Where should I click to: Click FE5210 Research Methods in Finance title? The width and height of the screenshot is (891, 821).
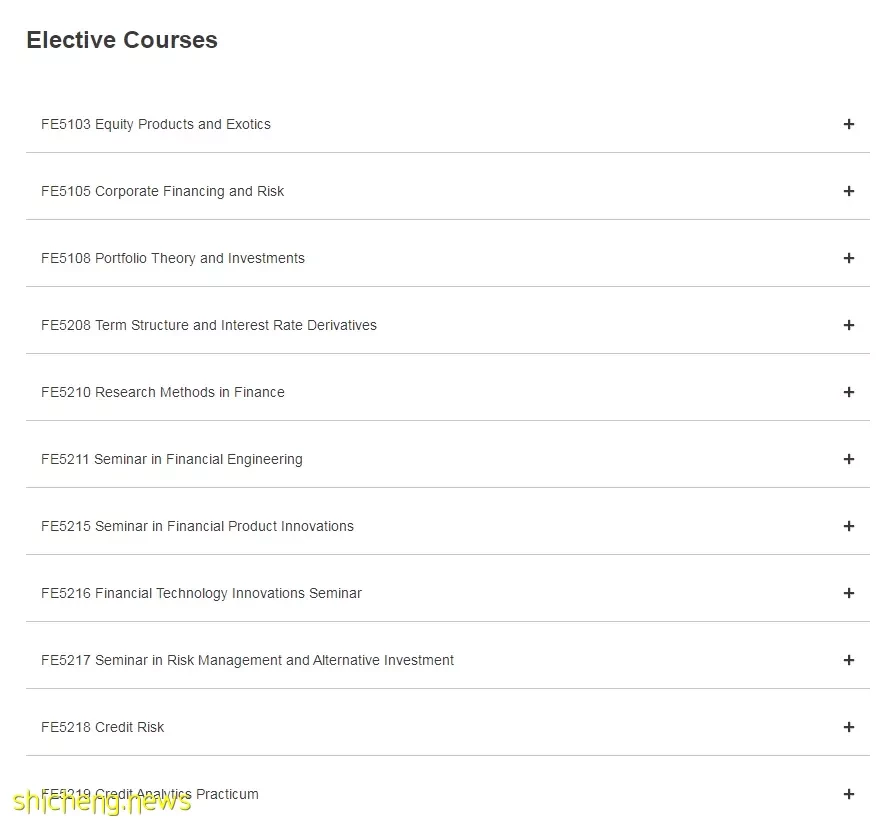[163, 392]
